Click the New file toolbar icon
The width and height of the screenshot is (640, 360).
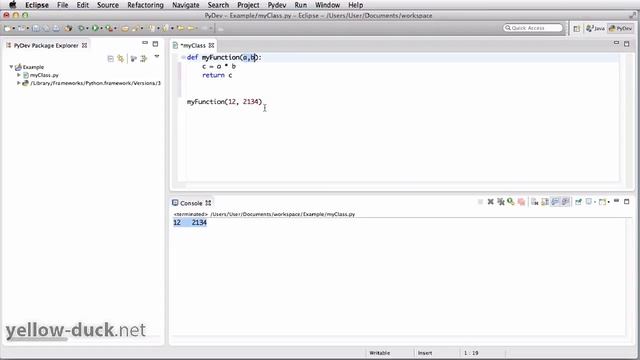point(7,28)
